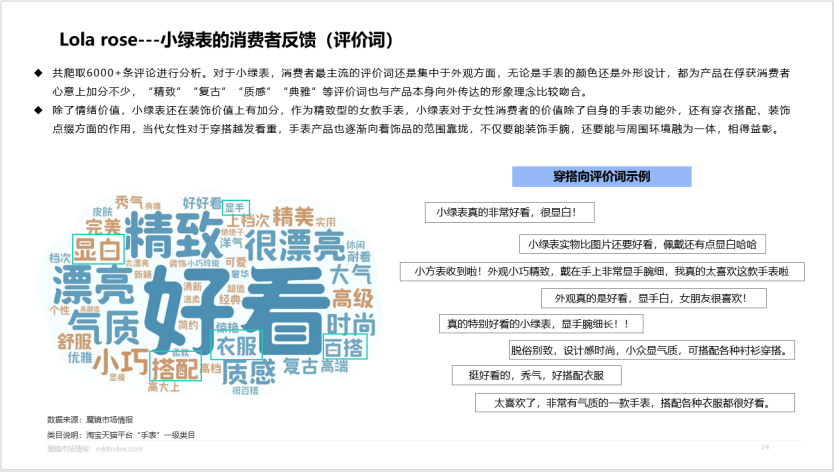834x472 pixels.
Task: Click the boxed word '搭配' in word cloud
Action: 176,367
